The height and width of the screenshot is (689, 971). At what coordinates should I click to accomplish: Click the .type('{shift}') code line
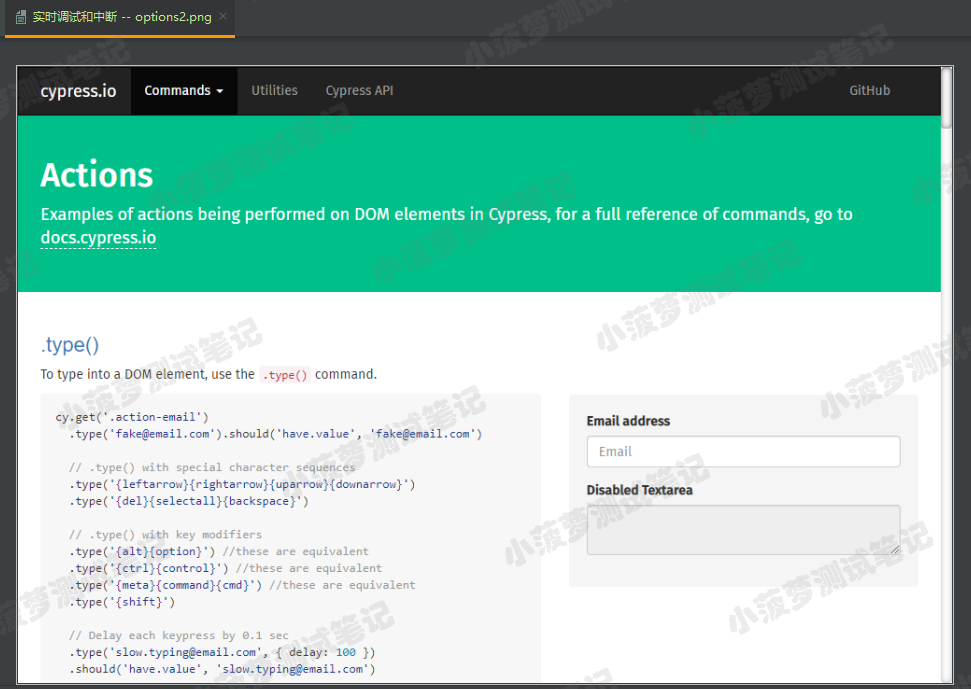pos(122,602)
